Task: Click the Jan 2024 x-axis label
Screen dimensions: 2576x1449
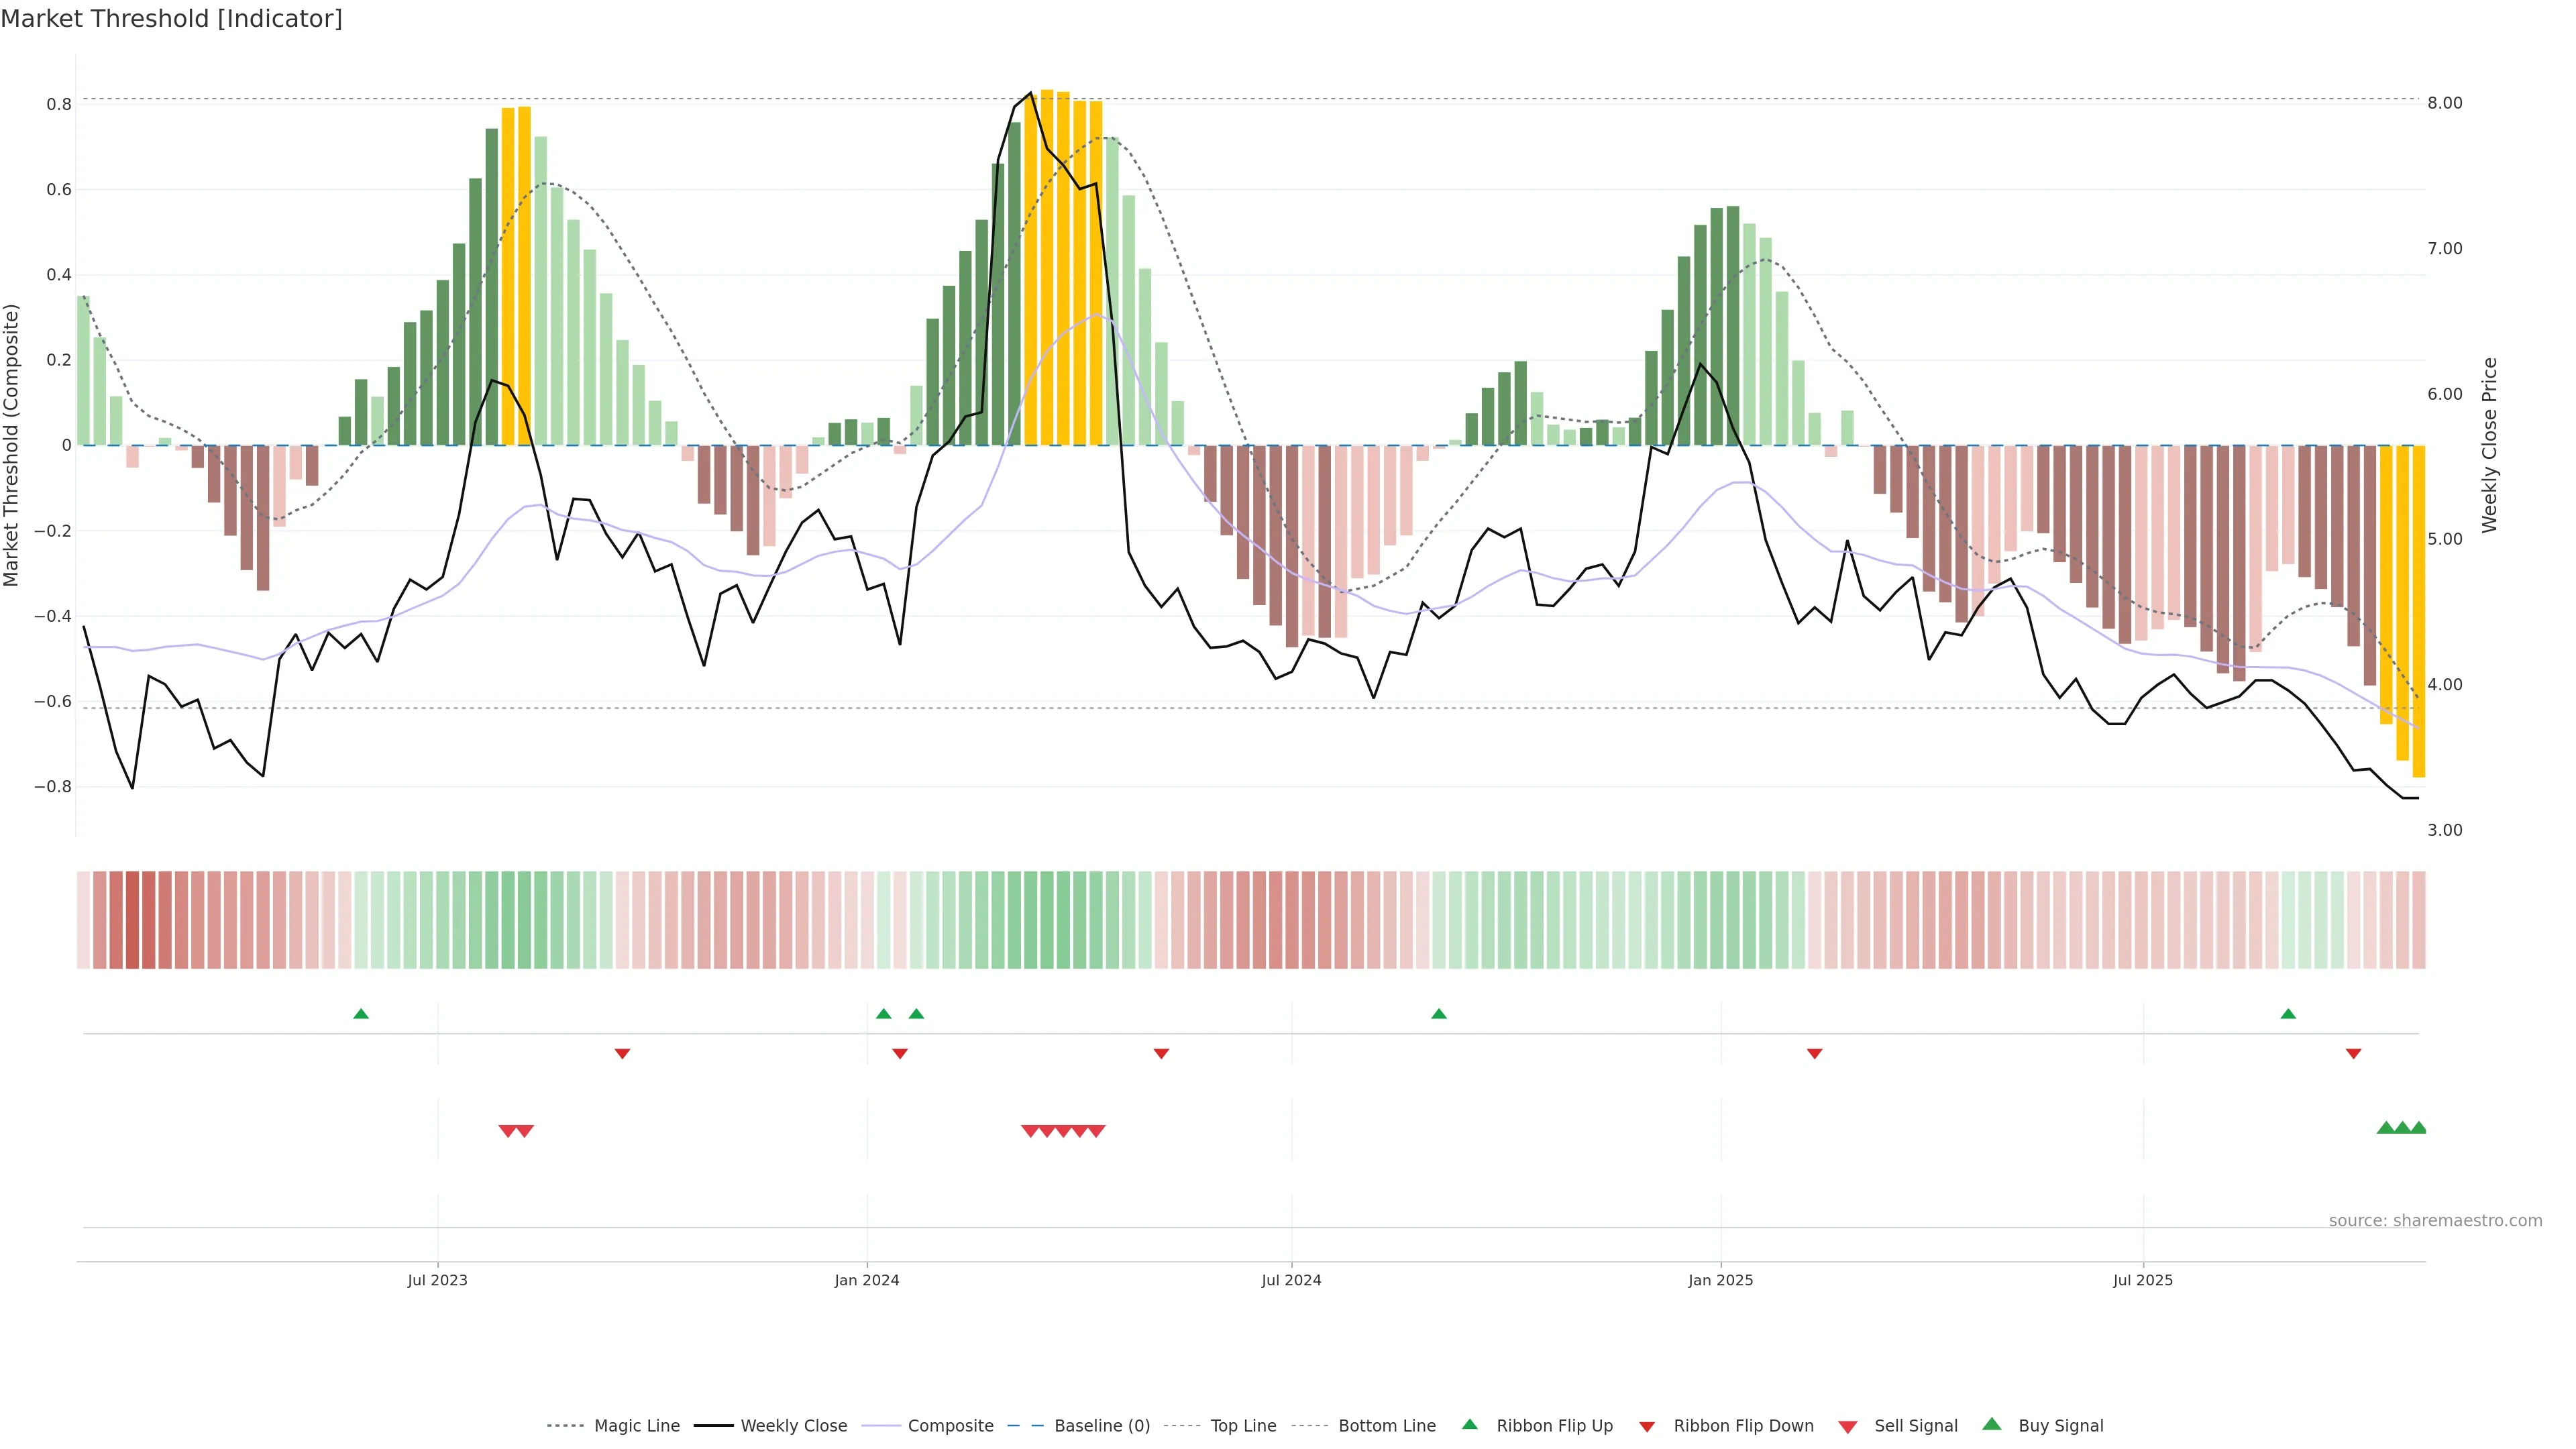Action: 867,1280
